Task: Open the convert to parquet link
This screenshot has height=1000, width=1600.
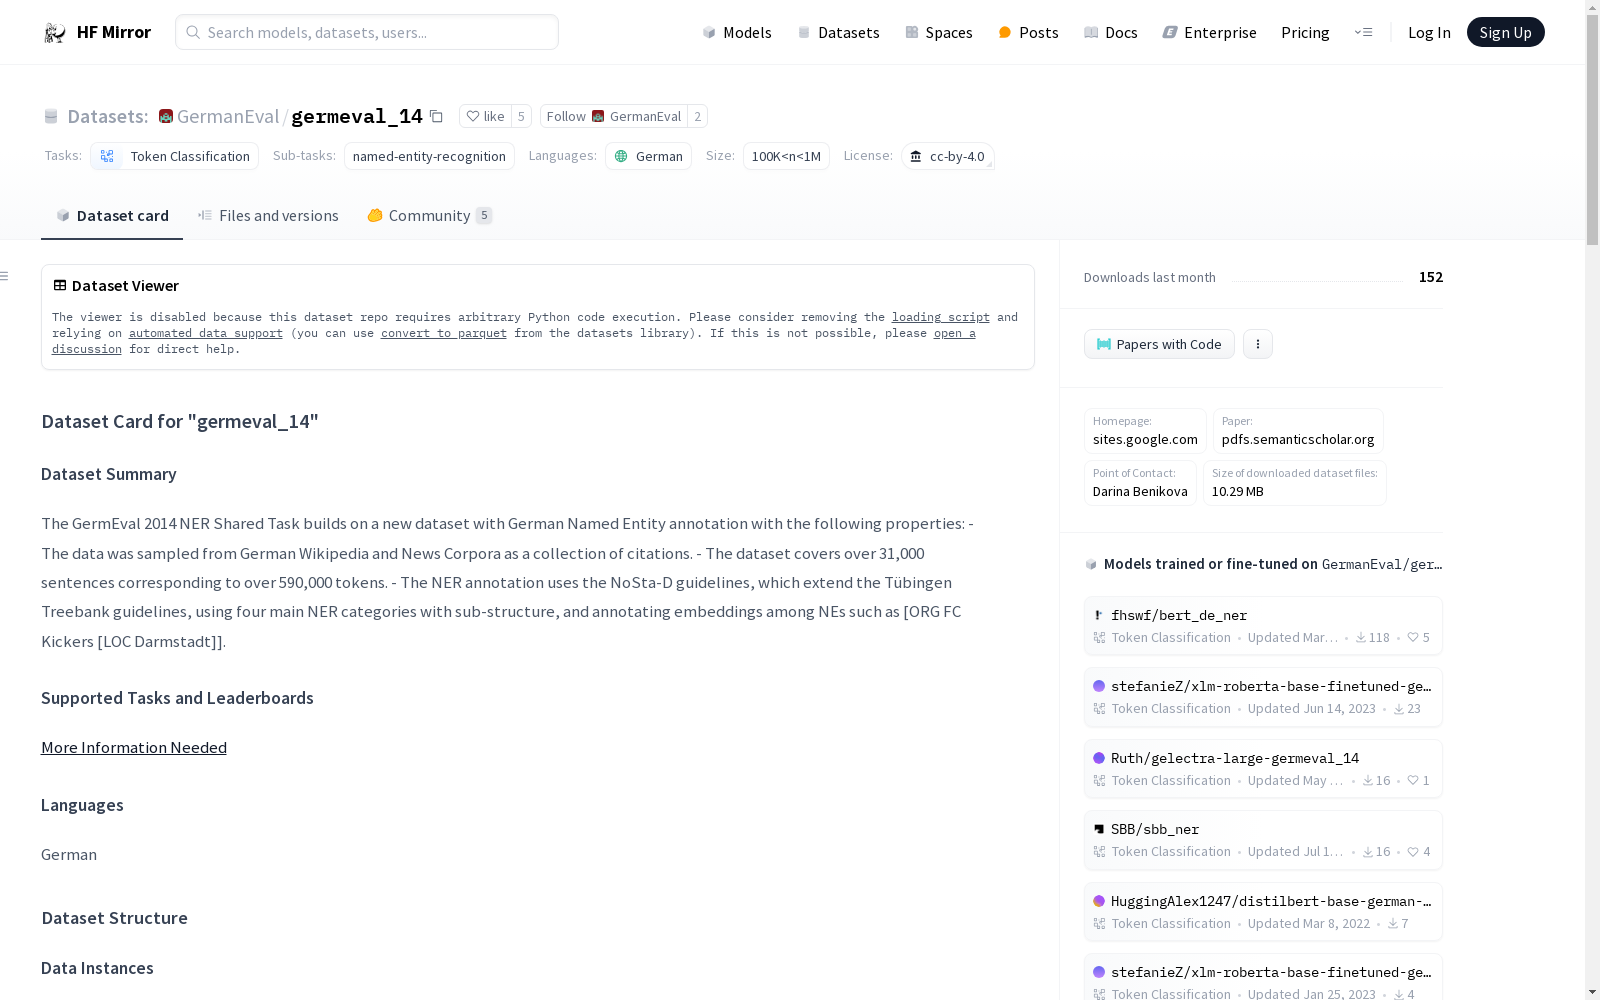Action: tap(443, 333)
